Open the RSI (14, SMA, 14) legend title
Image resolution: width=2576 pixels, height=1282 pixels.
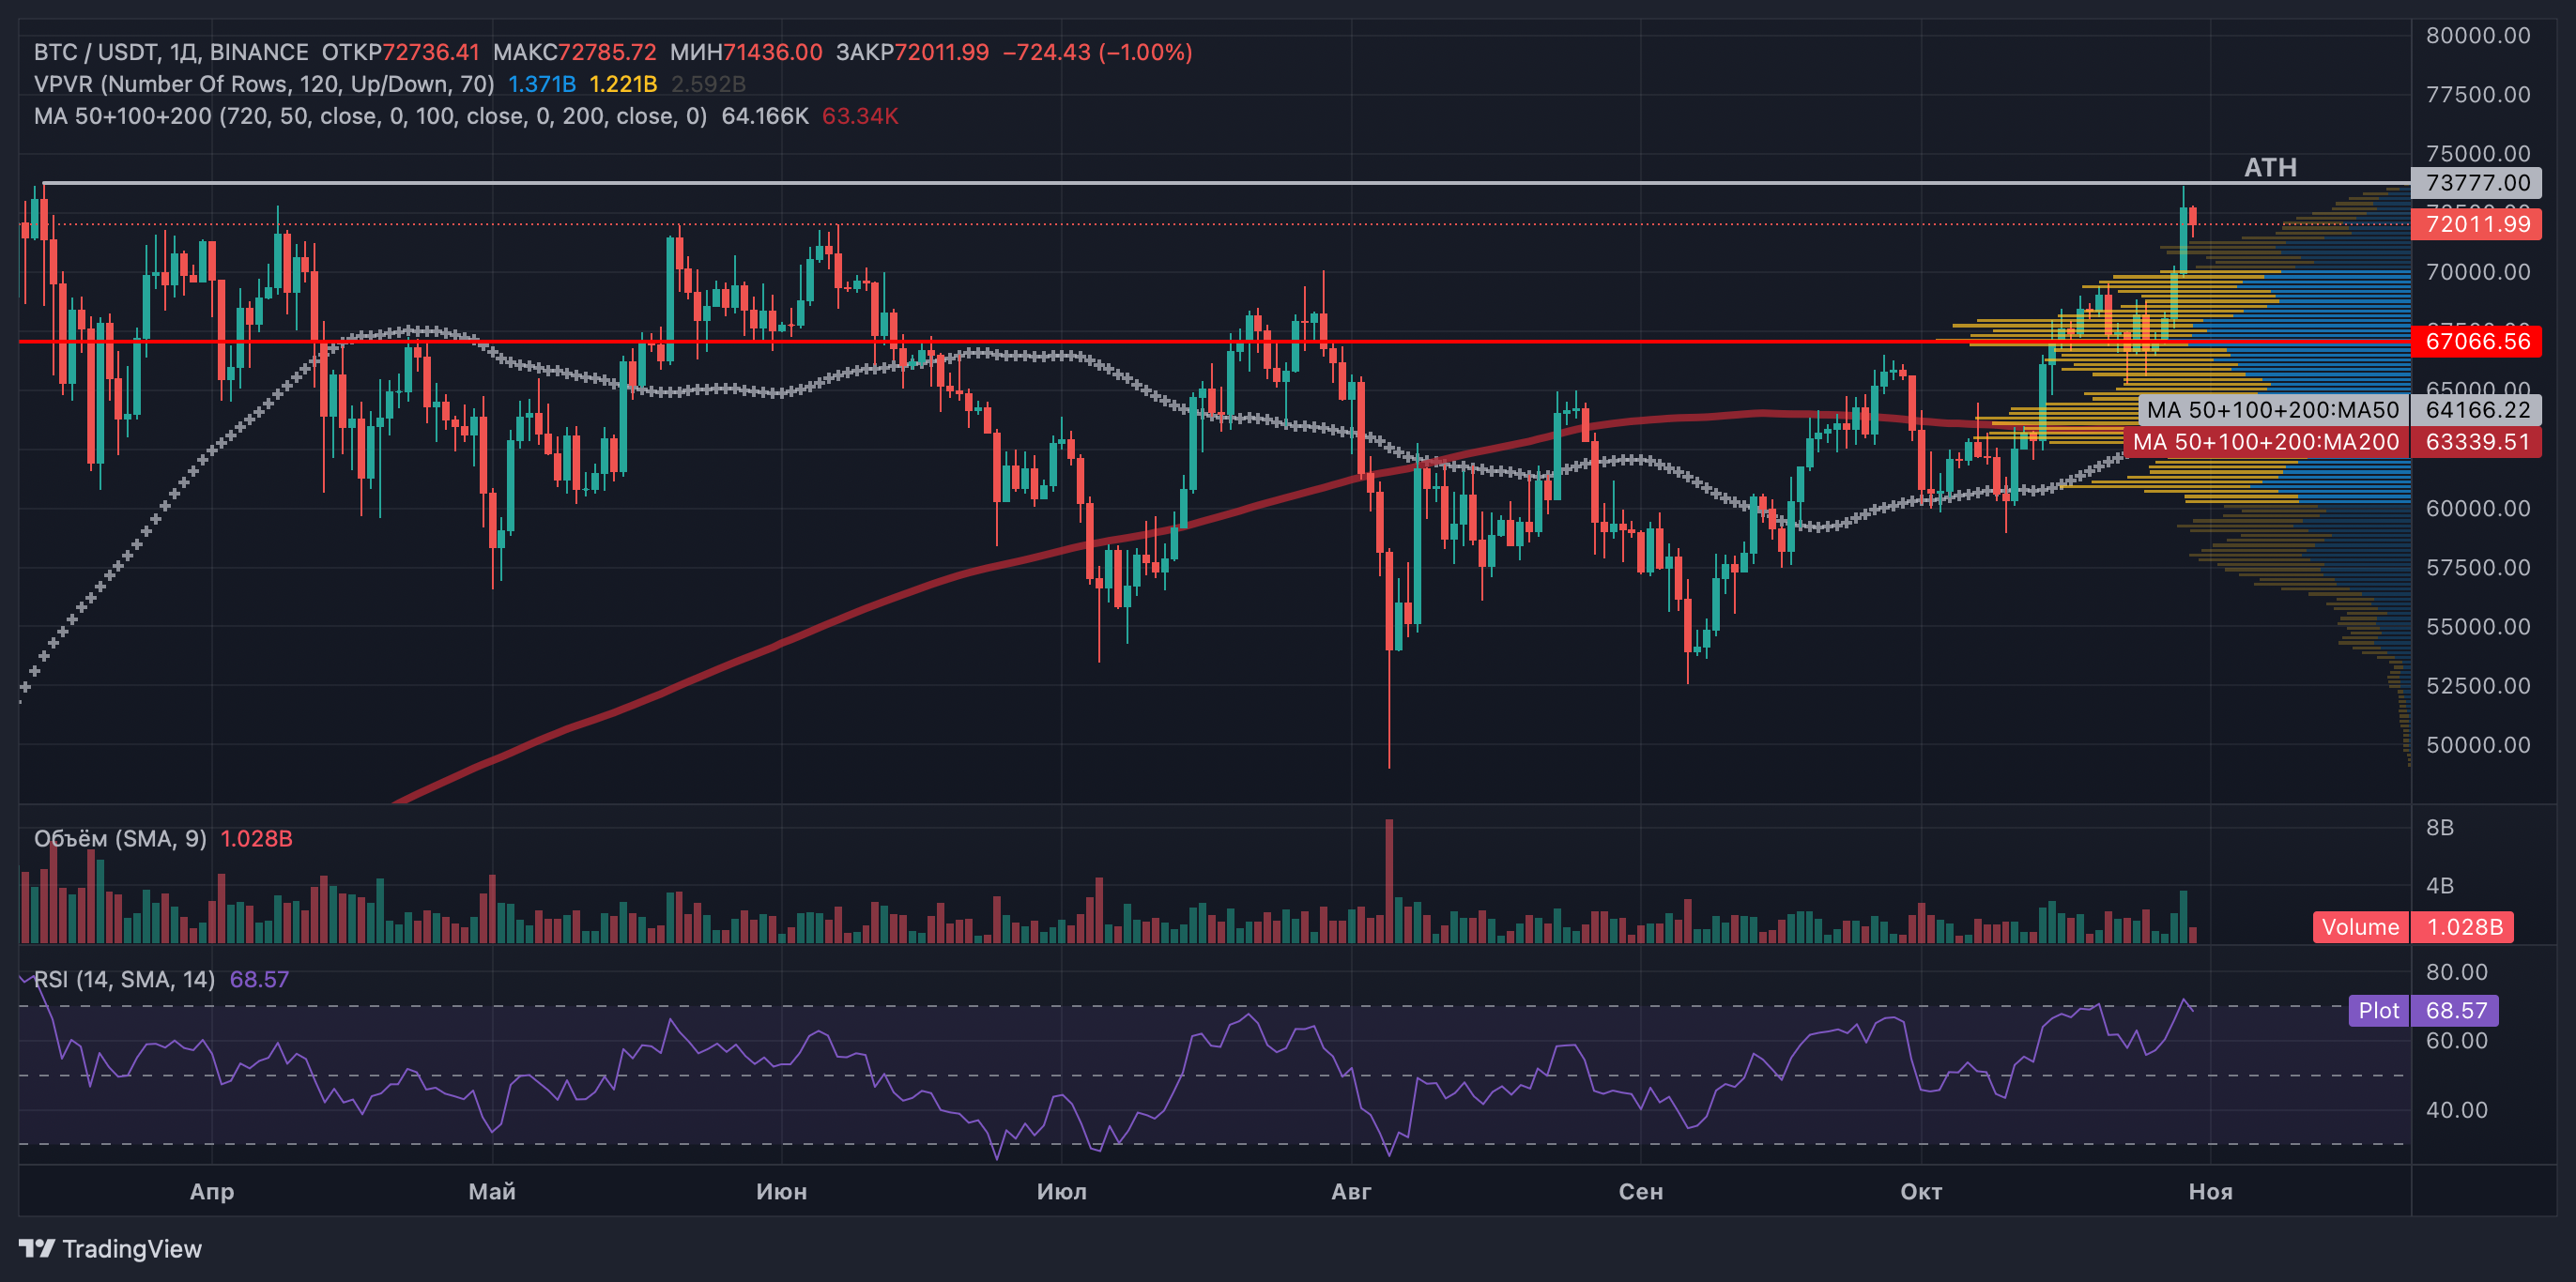(124, 979)
